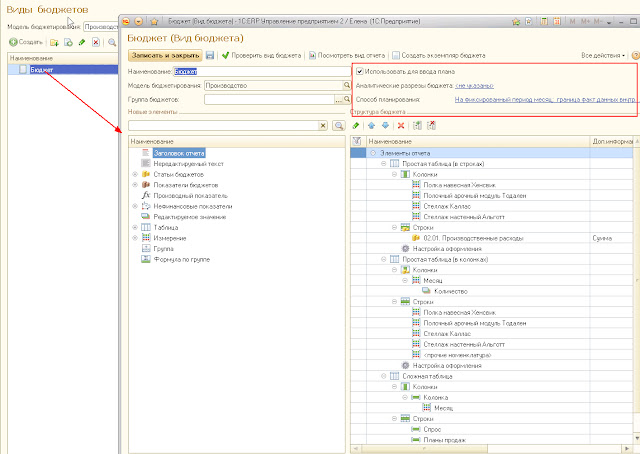Image resolution: width=640 pixels, height=454 pixels.
Task: Toggle 'Использовать для ввода плана' checkbox
Action: pos(360,71)
